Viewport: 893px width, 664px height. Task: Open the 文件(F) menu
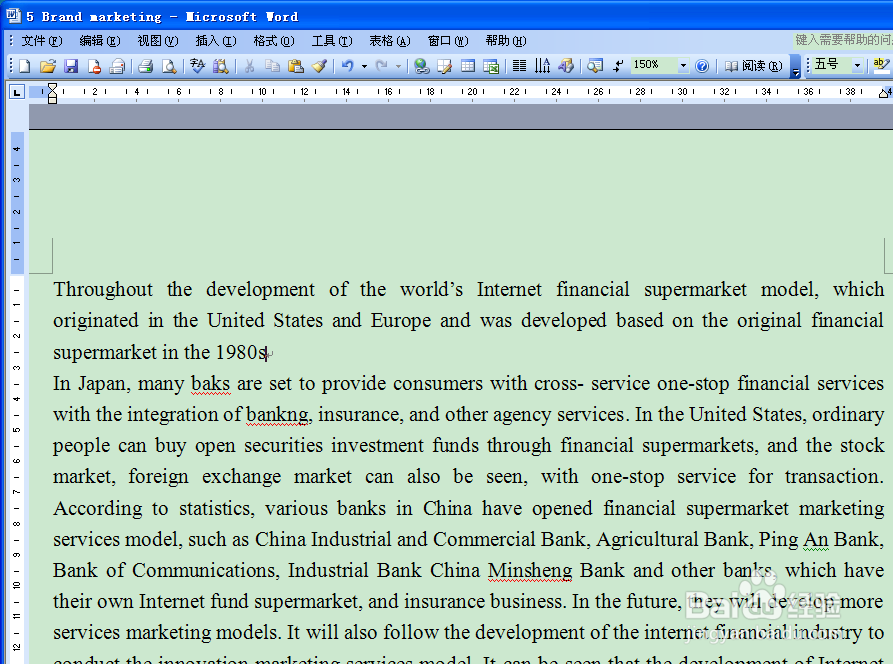[x=42, y=41]
